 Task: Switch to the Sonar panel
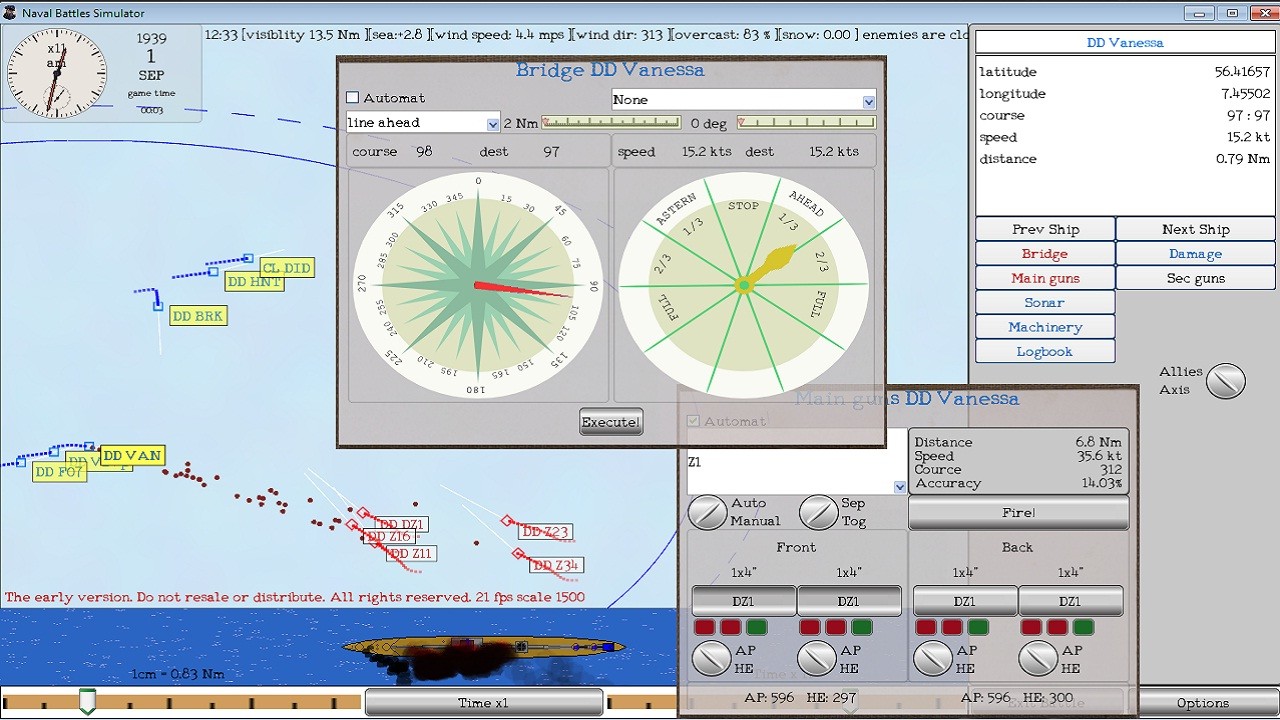[1044, 302]
